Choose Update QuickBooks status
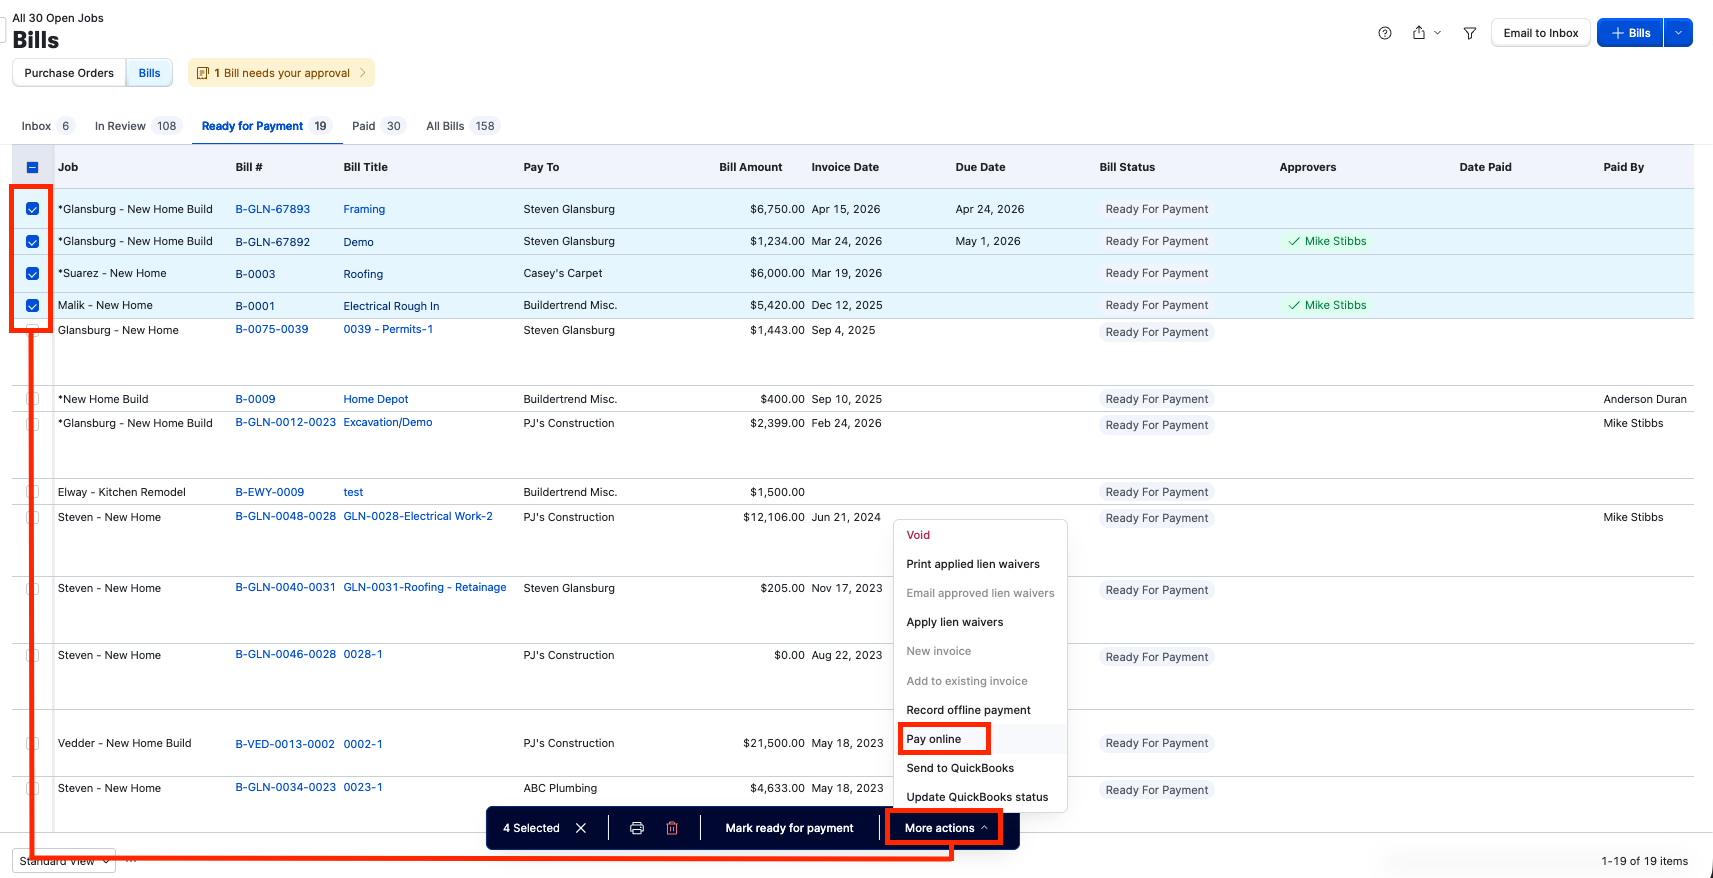 977,797
